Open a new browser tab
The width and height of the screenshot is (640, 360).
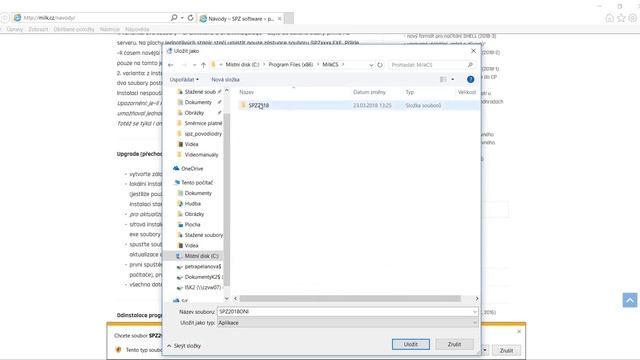click(x=289, y=18)
